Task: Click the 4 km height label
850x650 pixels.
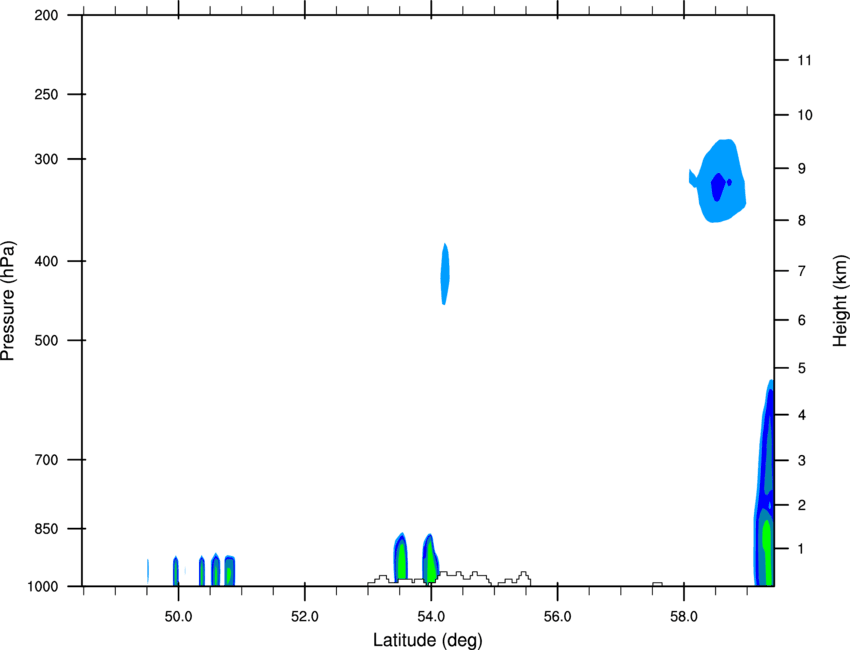Action: 802,415
